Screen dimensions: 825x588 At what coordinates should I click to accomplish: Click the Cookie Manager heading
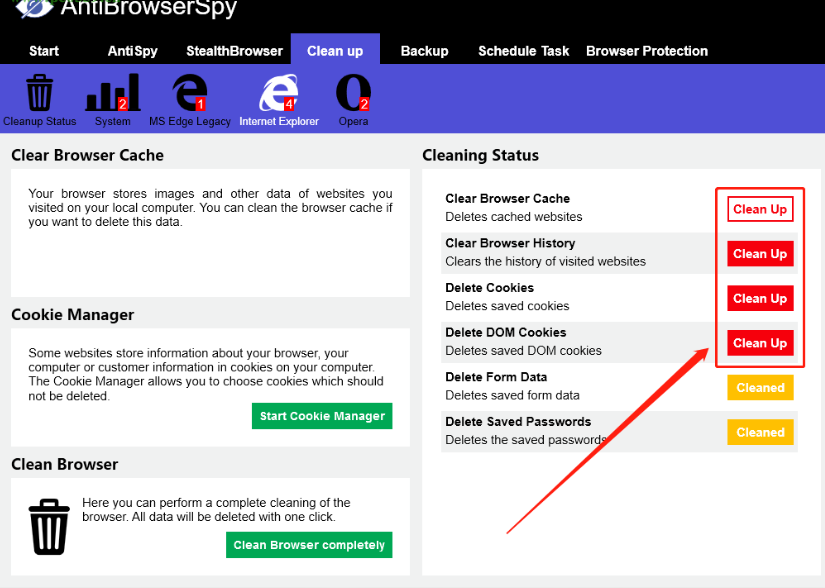point(73,315)
